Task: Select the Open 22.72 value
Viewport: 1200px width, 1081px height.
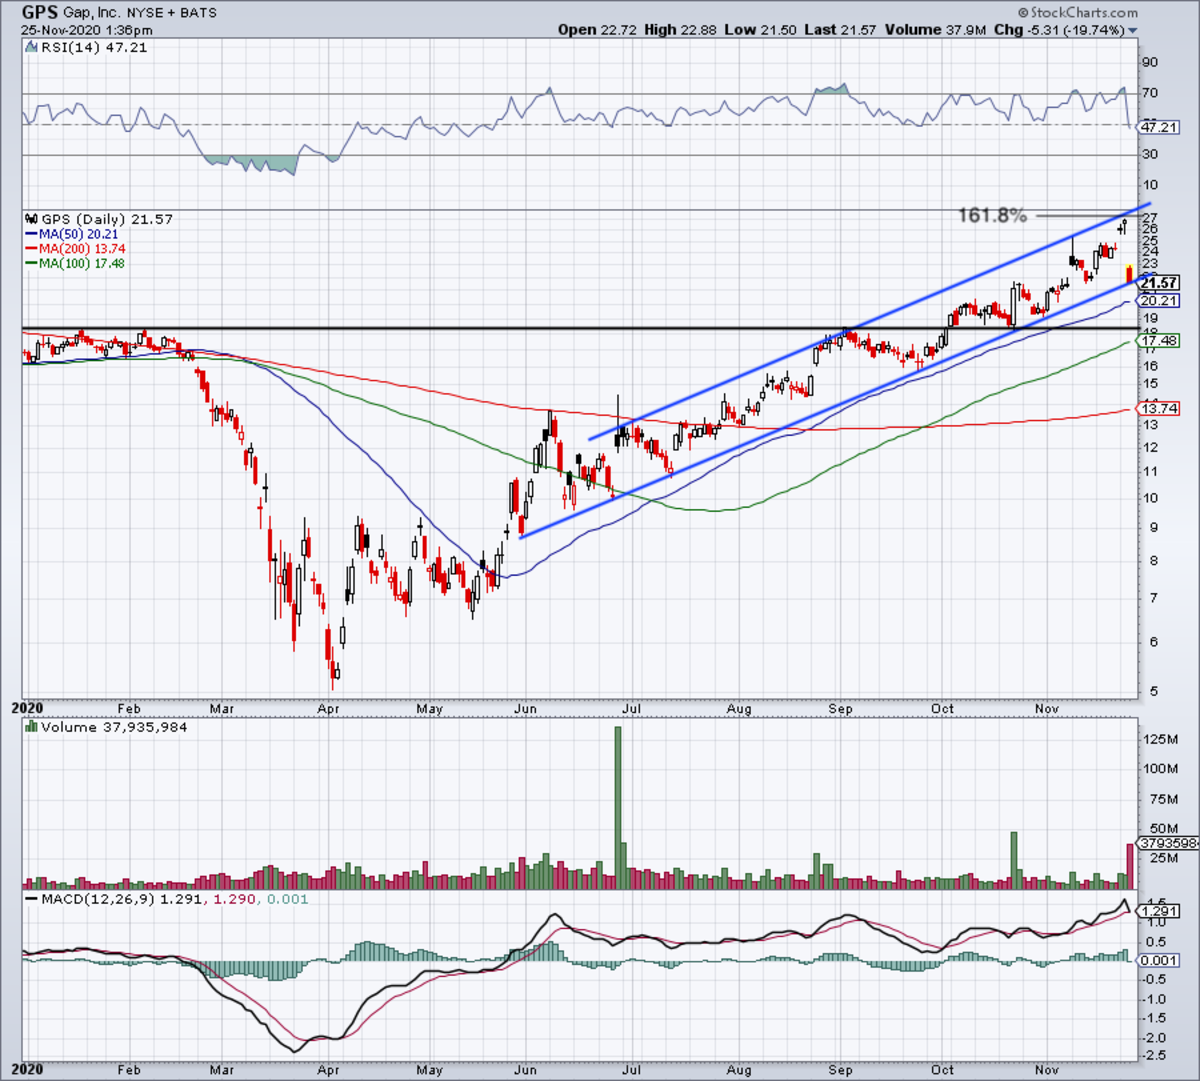Action: [596, 30]
